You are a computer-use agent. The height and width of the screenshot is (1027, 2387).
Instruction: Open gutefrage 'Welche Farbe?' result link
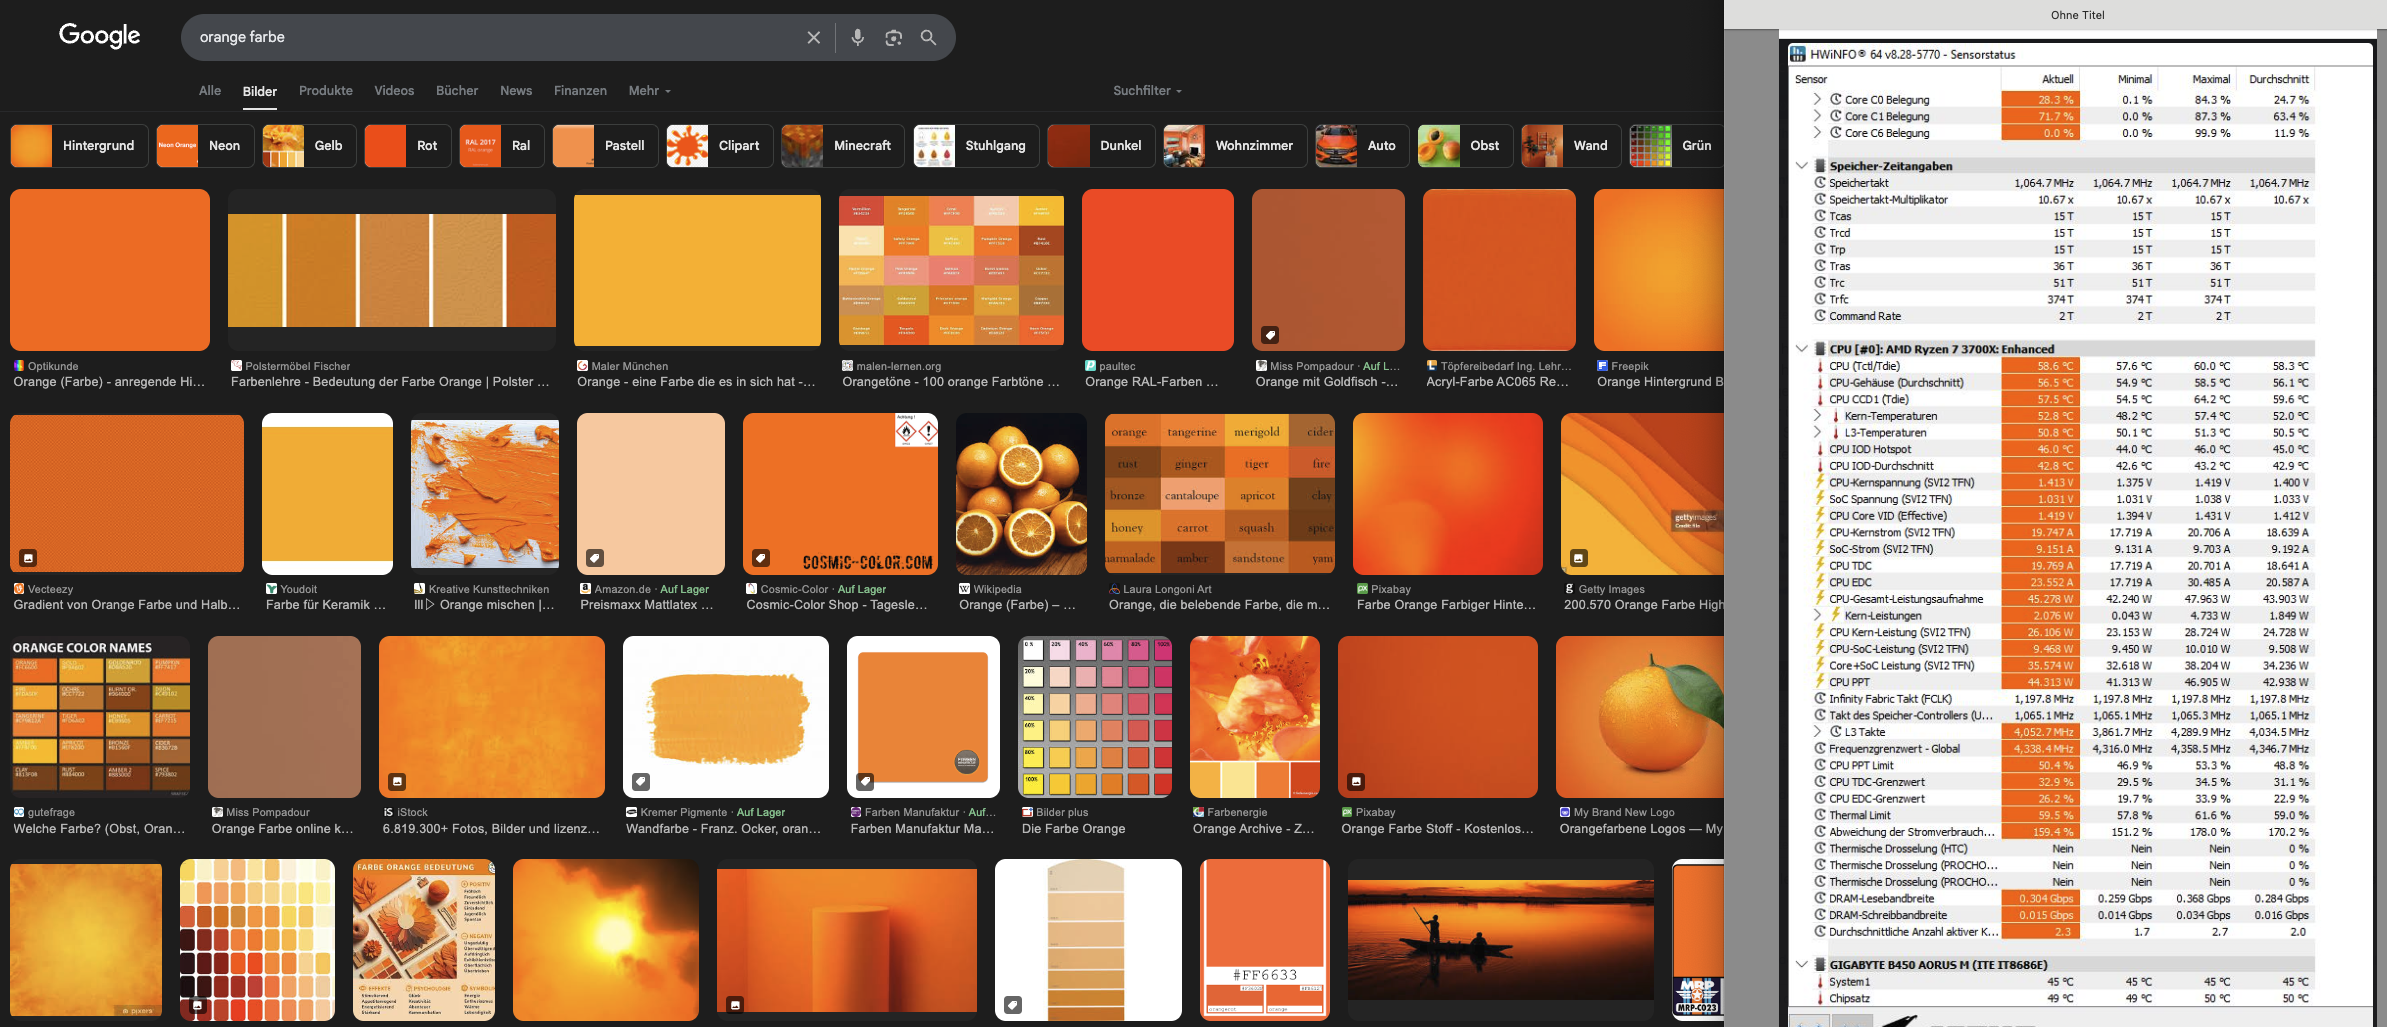[x=99, y=829]
